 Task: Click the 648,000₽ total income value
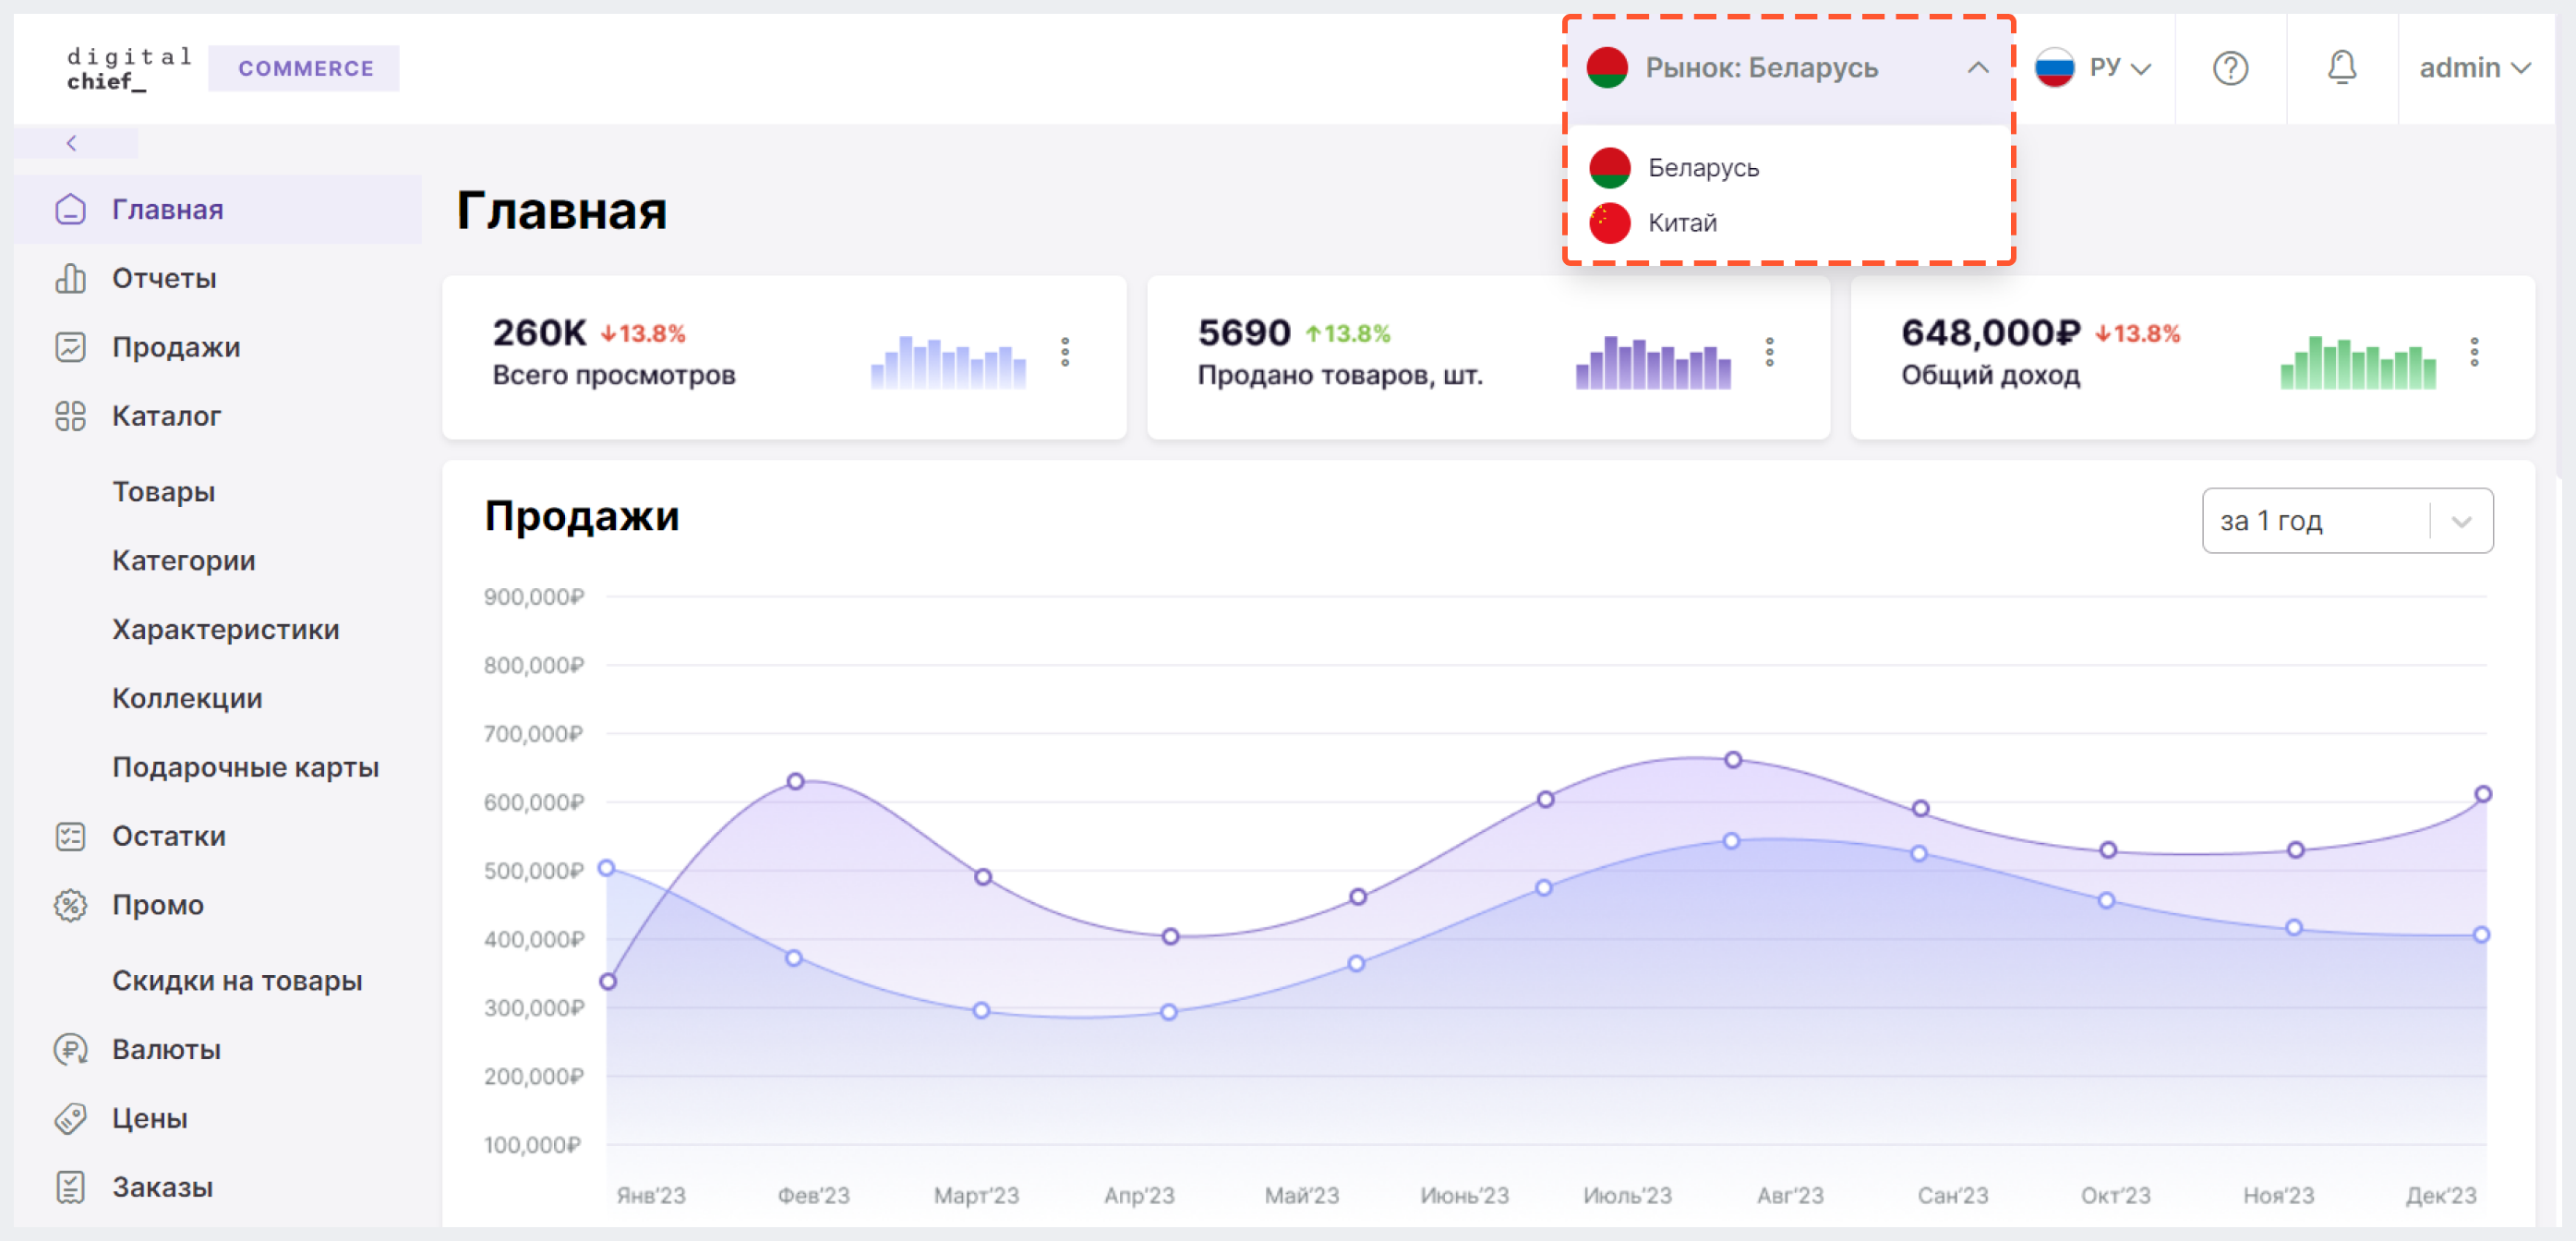point(1990,332)
